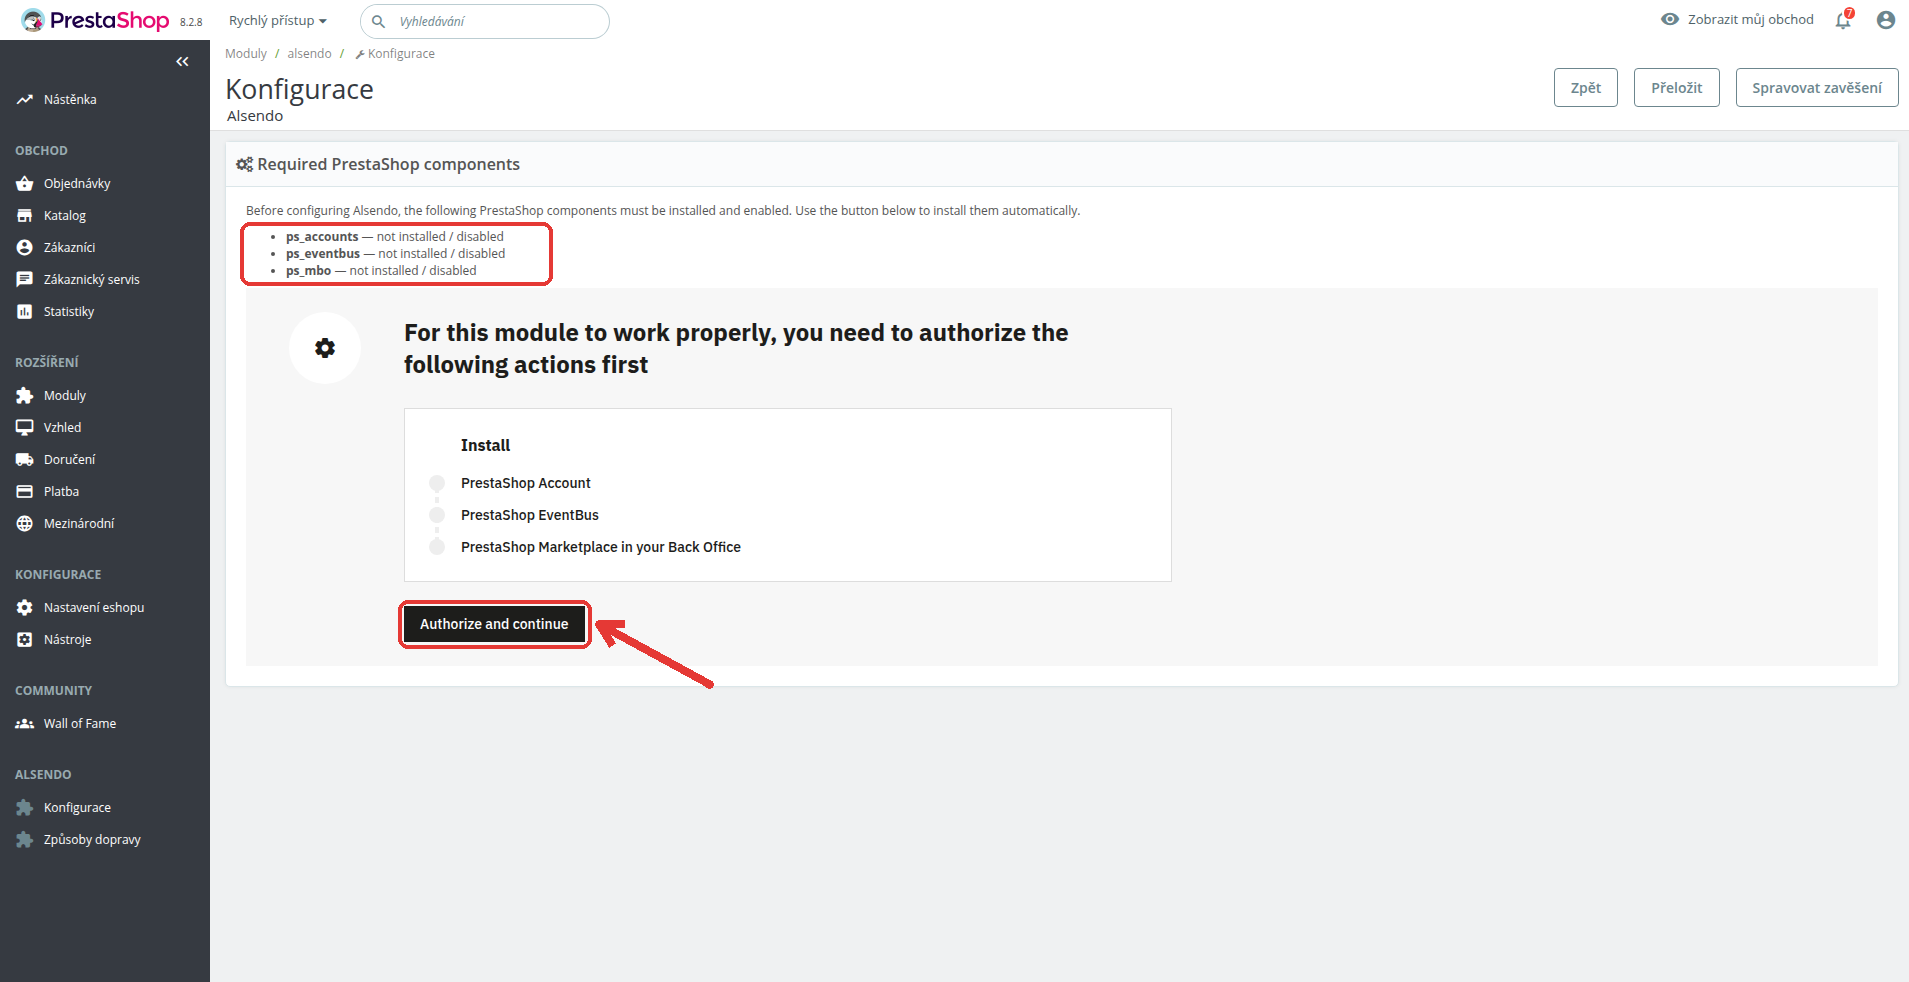The height and width of the screenshot is (982, 1909).
Task: Click Authorize and continue button
Action: tap(494, 624)
